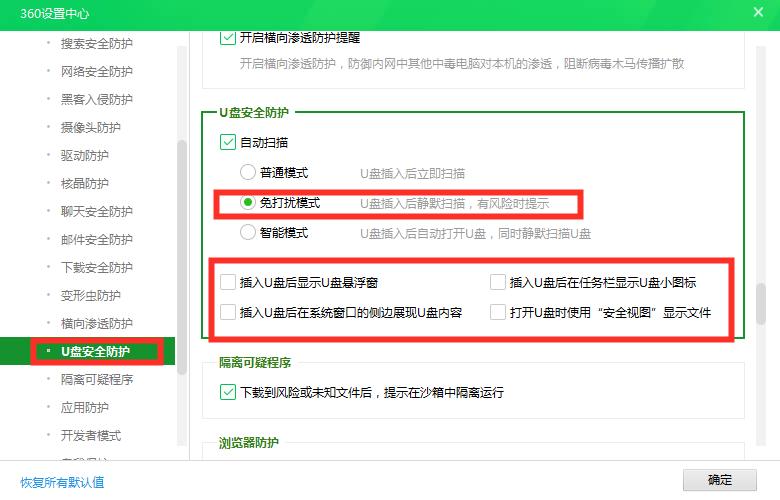Click the 隔离可疑程序 section heading
The width and height of the screenshot is (780, 500).
click(255, 363)
